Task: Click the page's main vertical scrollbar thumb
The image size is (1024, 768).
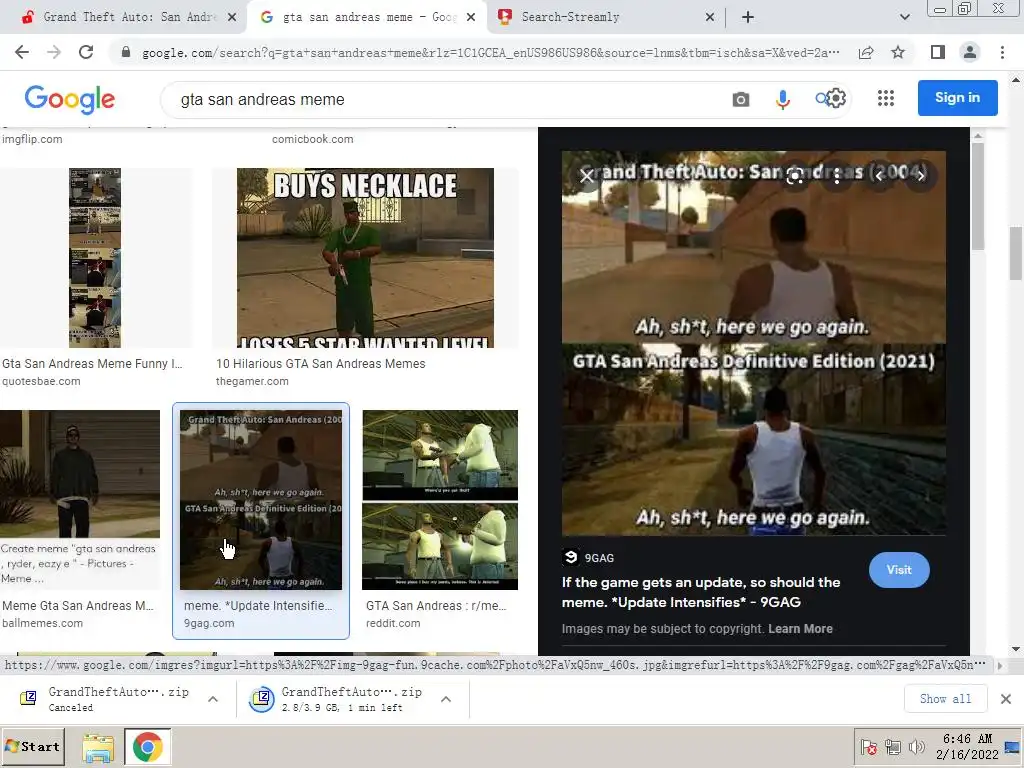Action: (x=1016, y=253)
